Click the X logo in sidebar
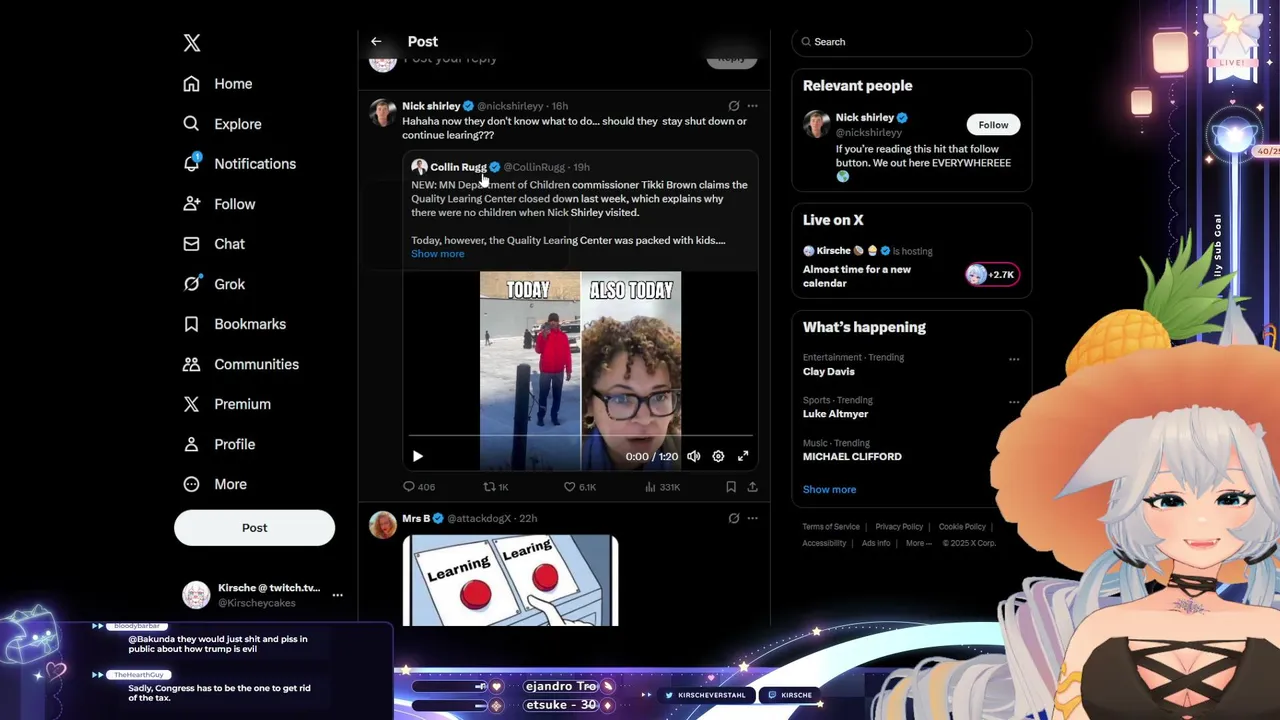Screen dimensions: 1280x720 tap(192, 42)
